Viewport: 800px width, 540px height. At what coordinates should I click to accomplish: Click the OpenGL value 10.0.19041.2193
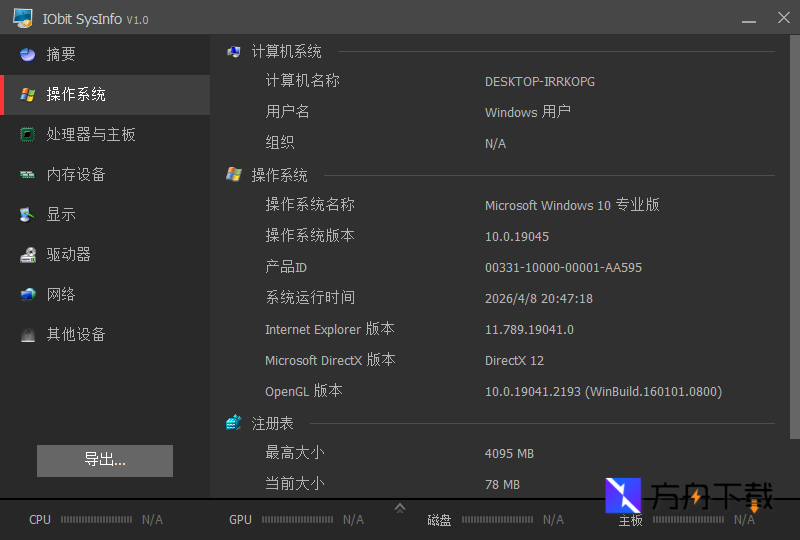tap(603, 391)
